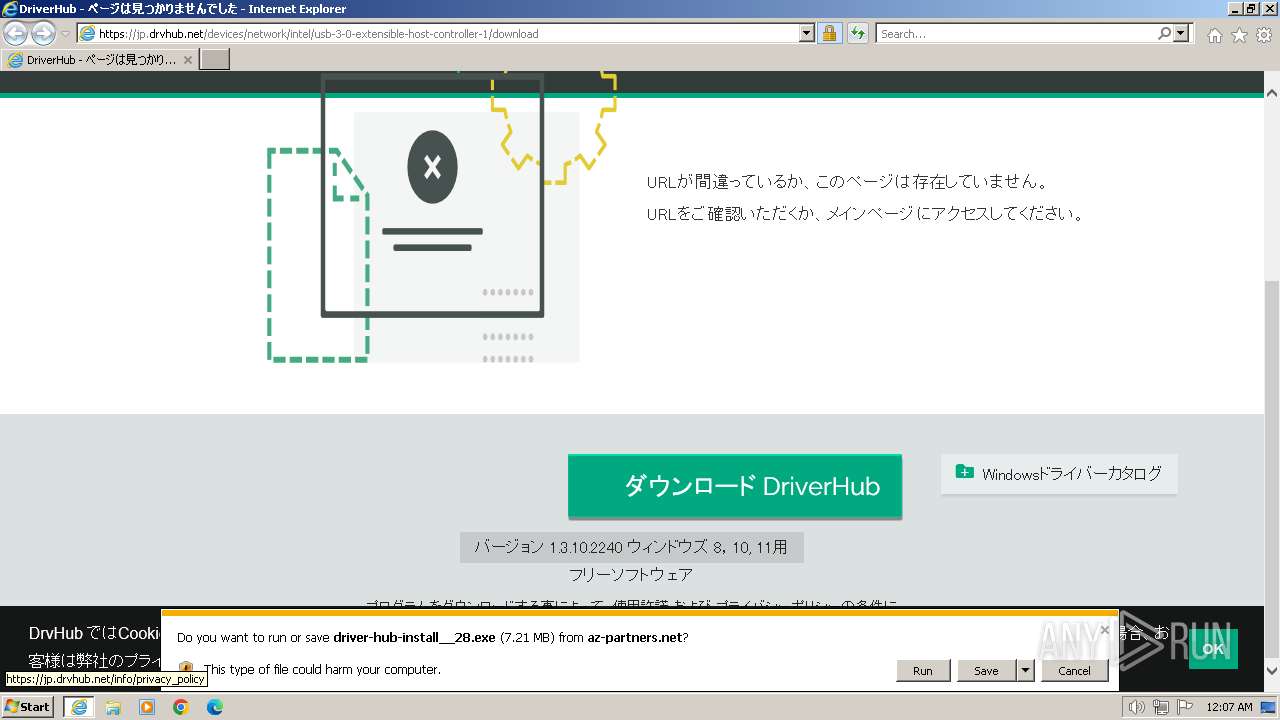Screen dimensions: 1280x720
Task: Close the download notification bar
Action: (x=1105, y=630)
